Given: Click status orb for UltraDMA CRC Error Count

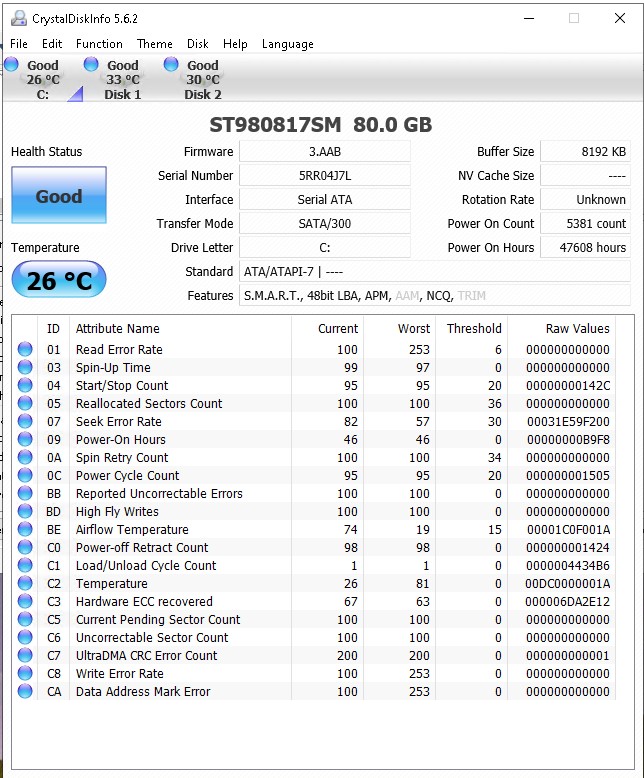Looking at the screenshot, I should [25, 655].
